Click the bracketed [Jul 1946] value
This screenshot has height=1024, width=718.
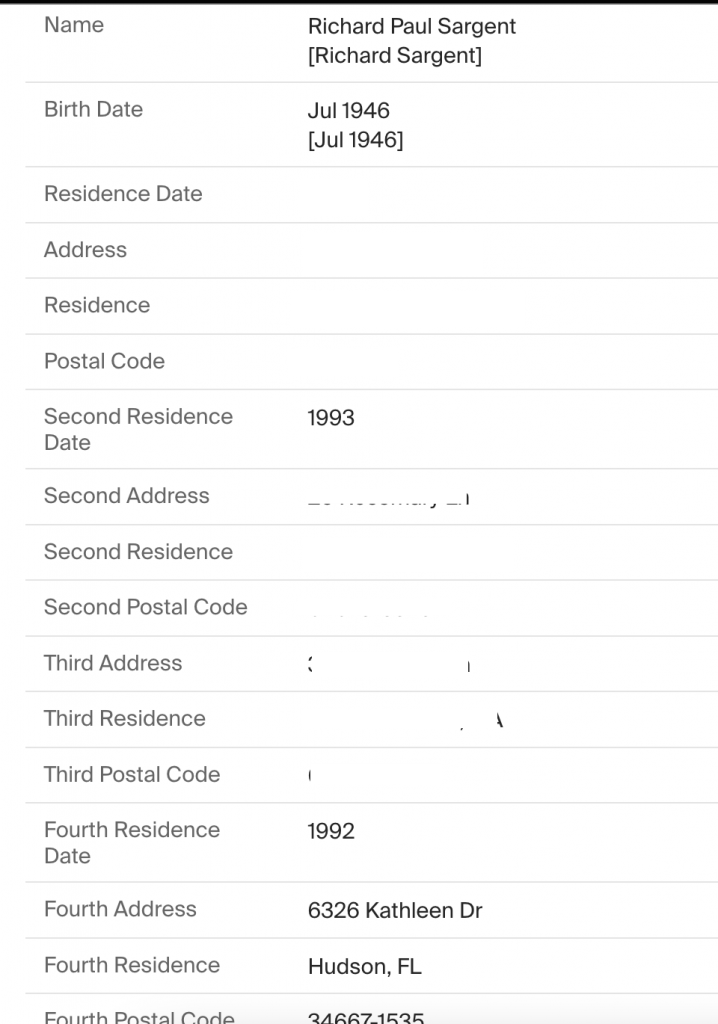(x=355, y=140)
